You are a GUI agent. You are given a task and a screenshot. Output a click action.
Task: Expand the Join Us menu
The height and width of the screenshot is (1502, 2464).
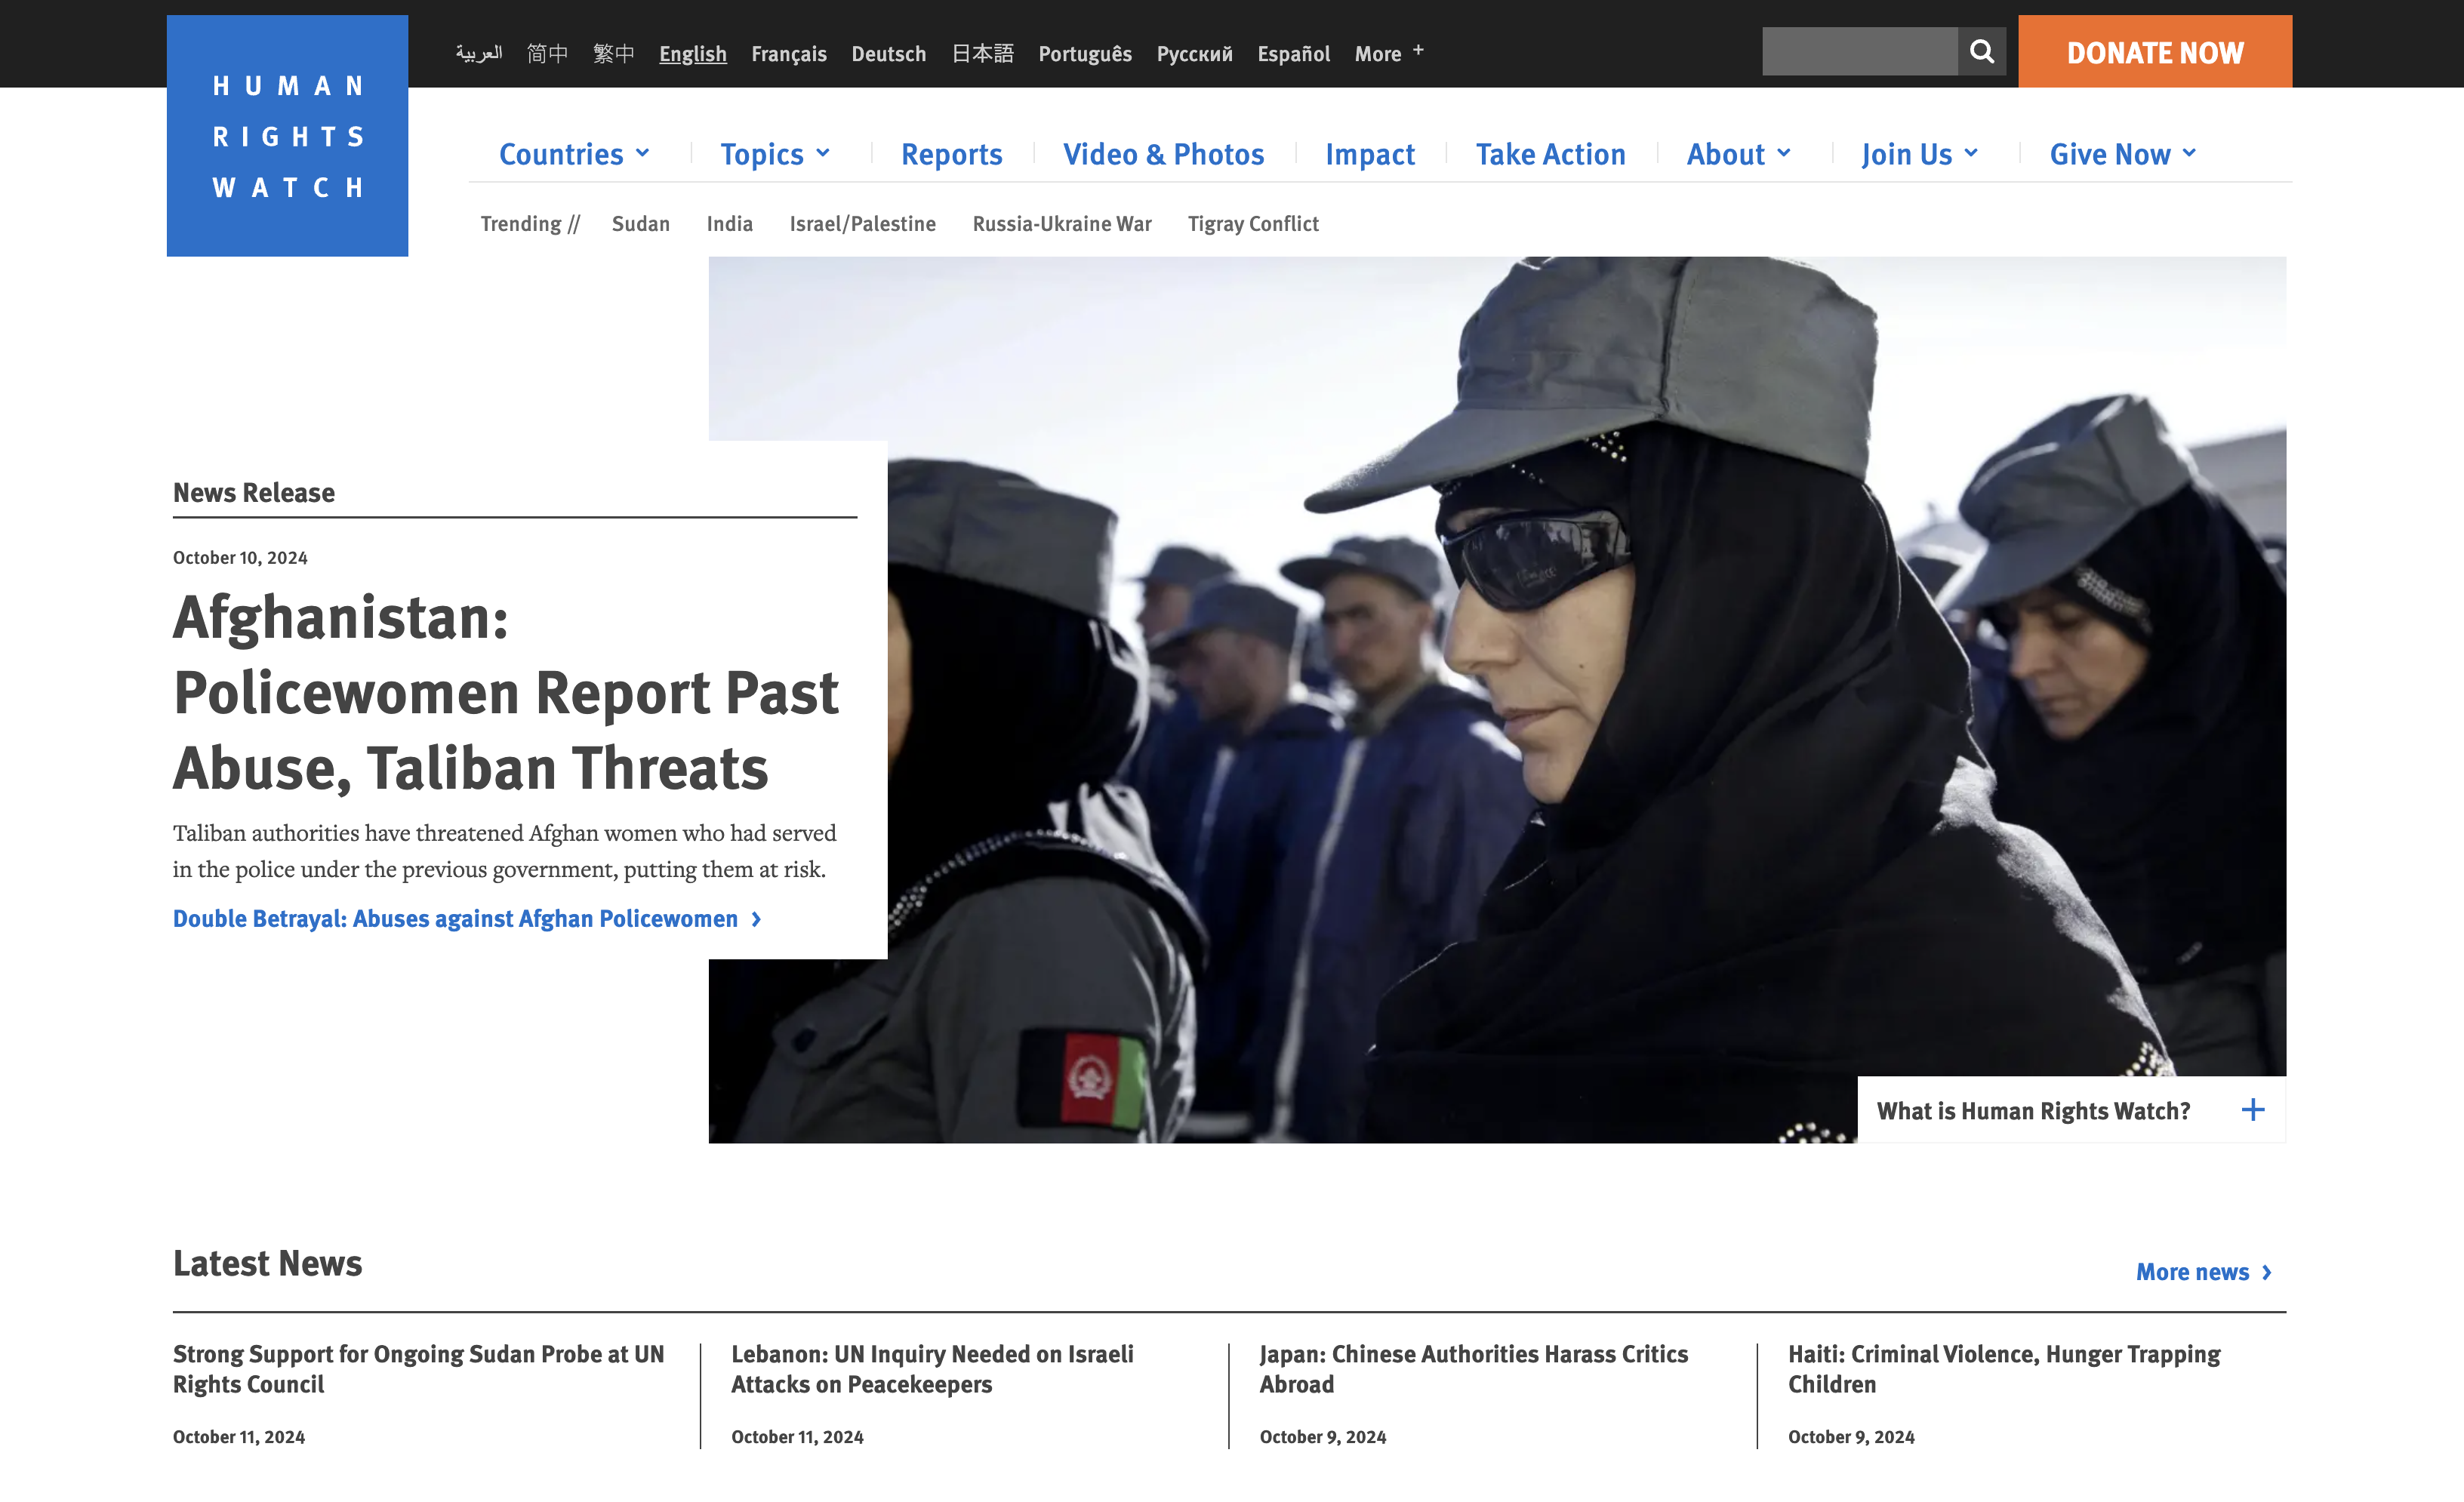pyautogui.click(x=1920, y=154)
